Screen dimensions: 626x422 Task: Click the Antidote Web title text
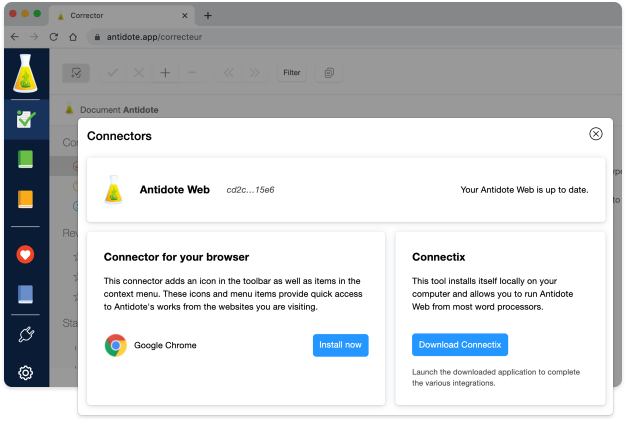[x=174, y=190]
